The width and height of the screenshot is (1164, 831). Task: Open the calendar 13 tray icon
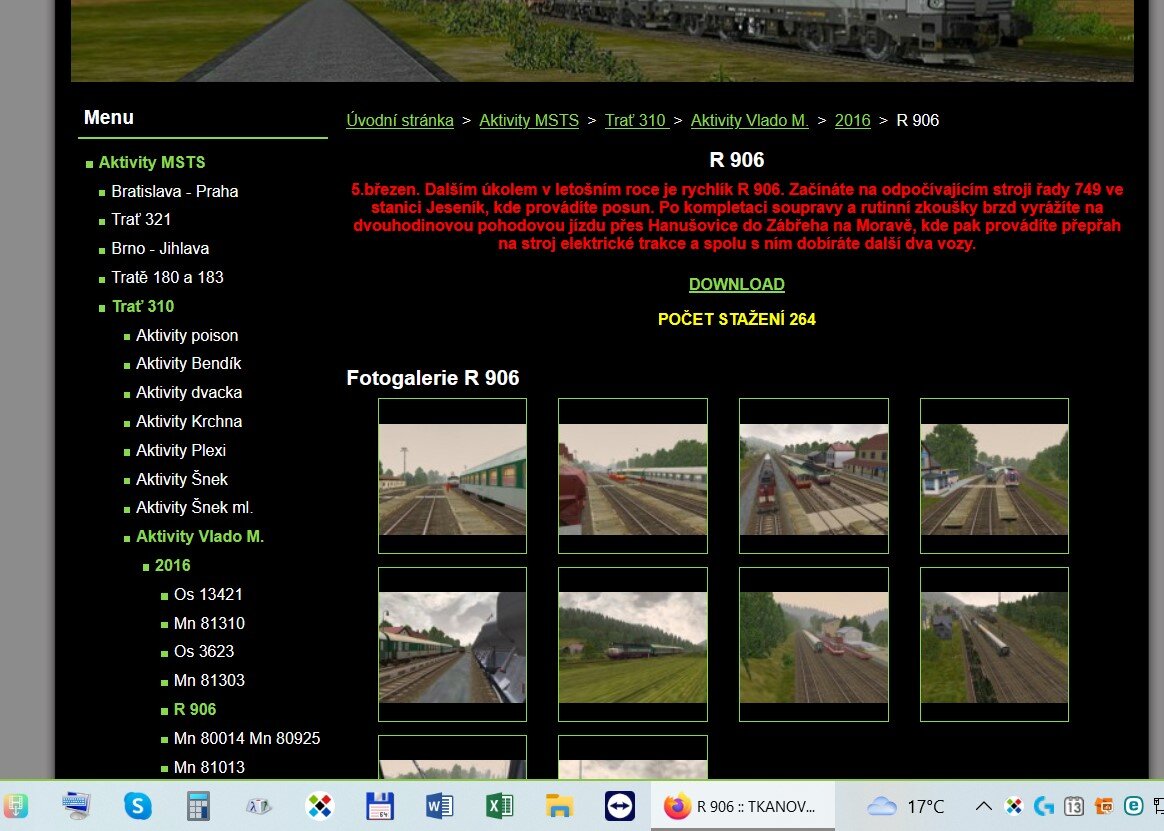pos(1073,806)
